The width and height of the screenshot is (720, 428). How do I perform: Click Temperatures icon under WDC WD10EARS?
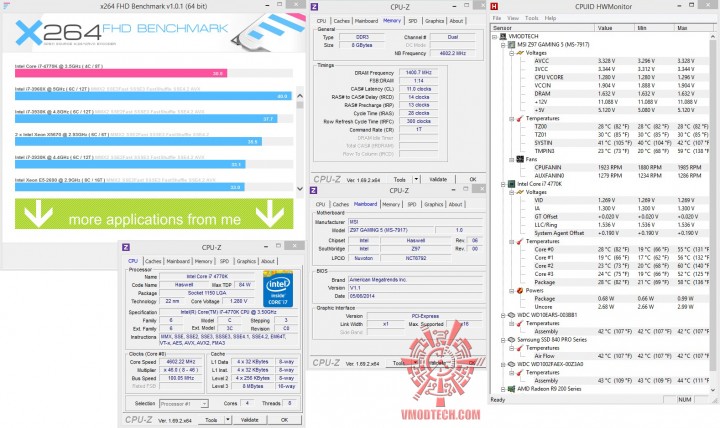(x=520, y=323)
